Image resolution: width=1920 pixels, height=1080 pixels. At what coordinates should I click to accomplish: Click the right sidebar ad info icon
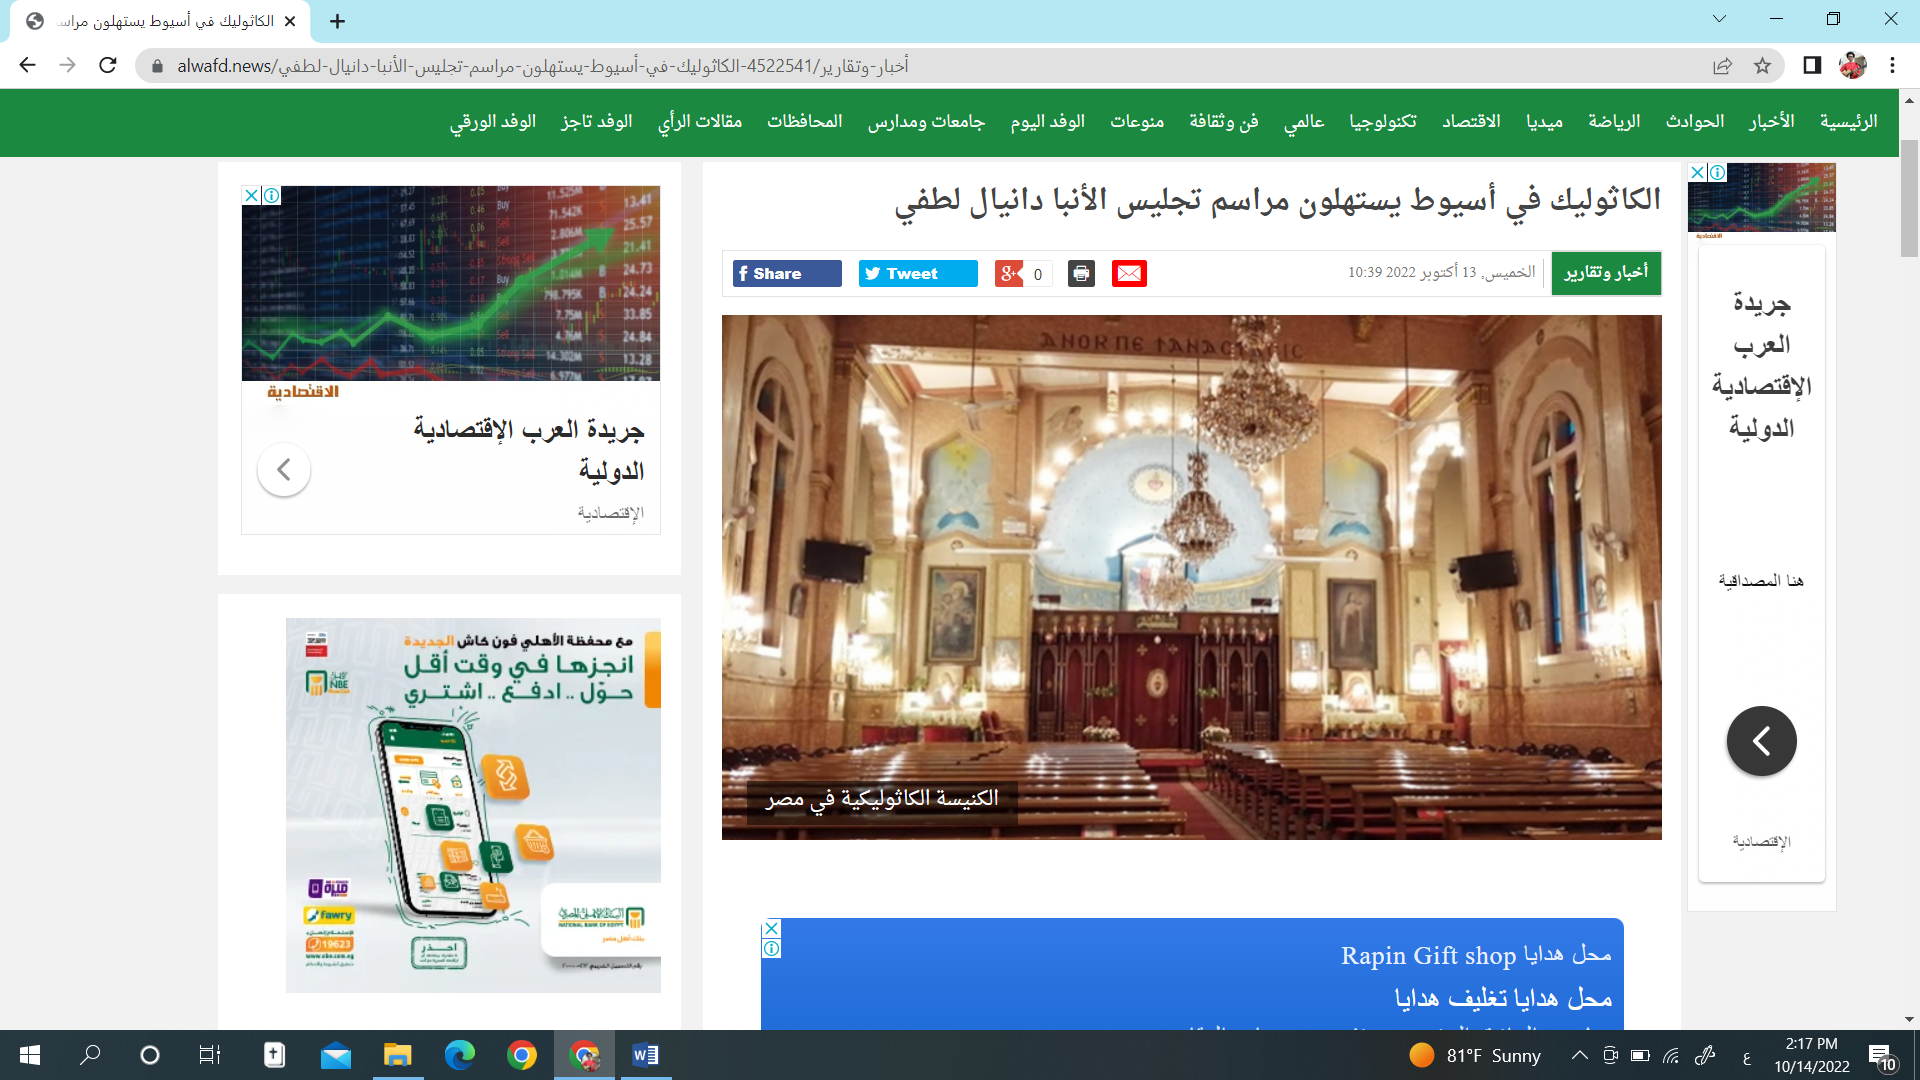pyautogui.click(x=1717, y=173)
